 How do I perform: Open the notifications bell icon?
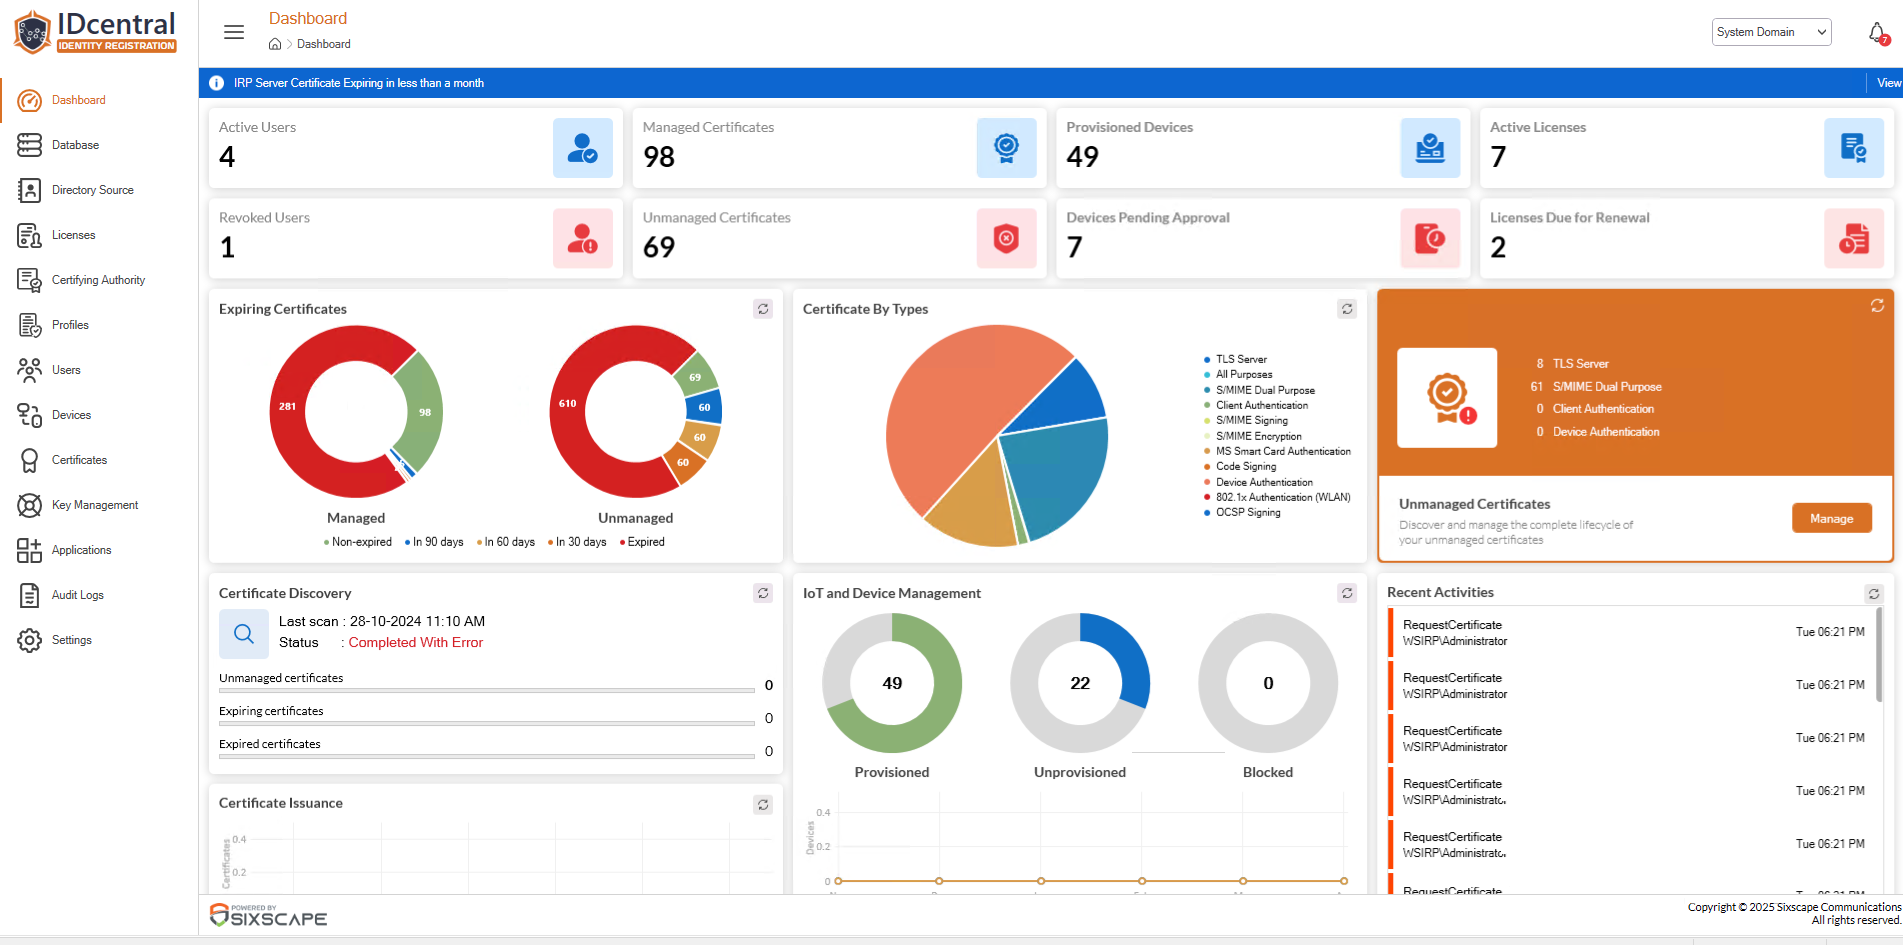[1877, 33]
